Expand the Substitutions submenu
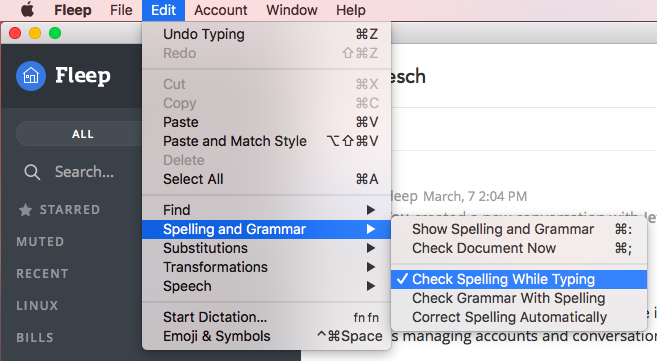Image resolution: width=657 pixels, height=361 pixels. click(x=266, y=248)
